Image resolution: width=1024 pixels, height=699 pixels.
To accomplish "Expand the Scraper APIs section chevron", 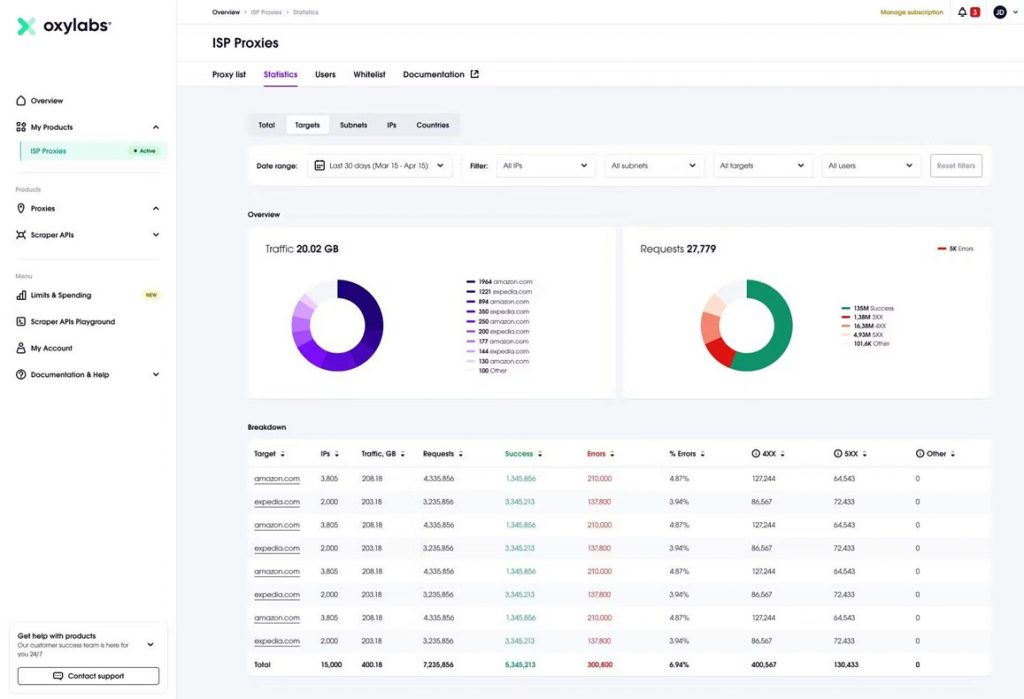I will pos(155,235).
